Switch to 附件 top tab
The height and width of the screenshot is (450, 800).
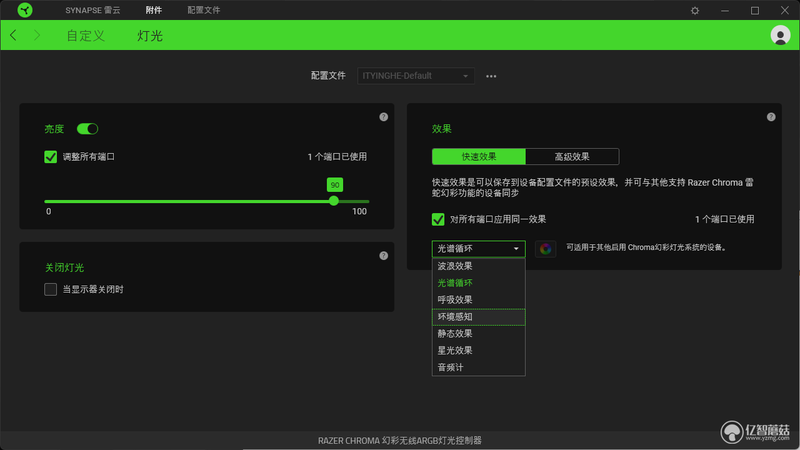click(154, 10)
